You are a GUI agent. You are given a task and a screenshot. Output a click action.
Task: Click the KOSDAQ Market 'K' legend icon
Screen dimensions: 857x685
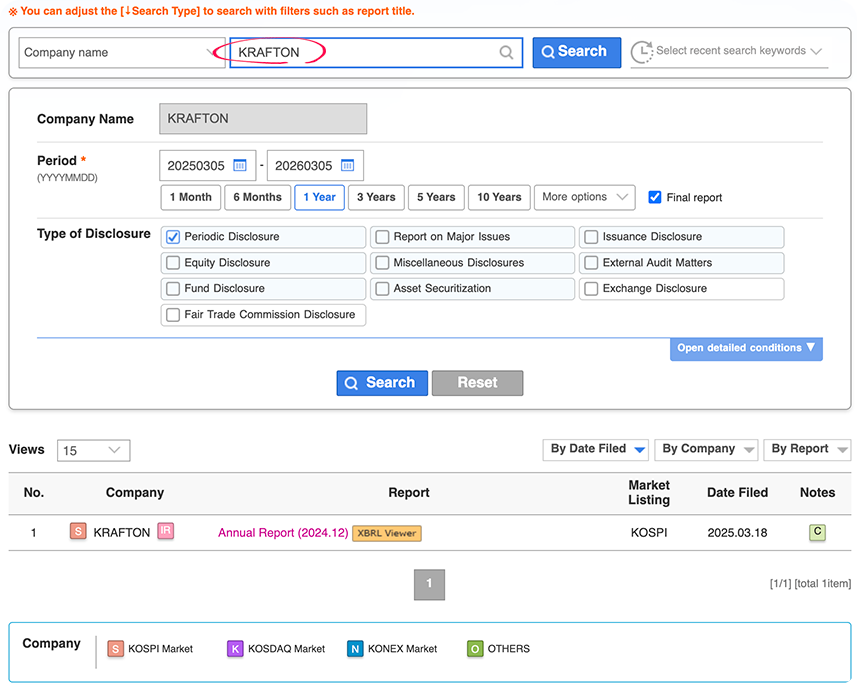pyautogui.click(x=235, y=649)
